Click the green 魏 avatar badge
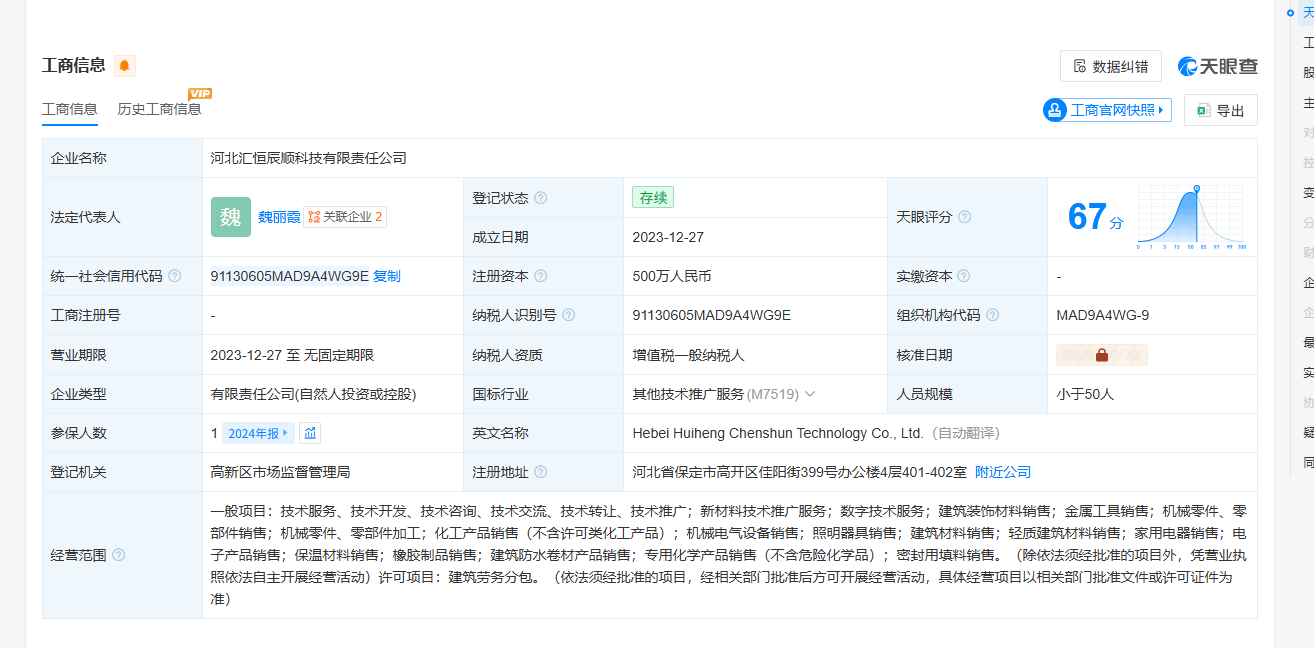This screenshot has width=1314, height=648. click(x=230, y=217)
